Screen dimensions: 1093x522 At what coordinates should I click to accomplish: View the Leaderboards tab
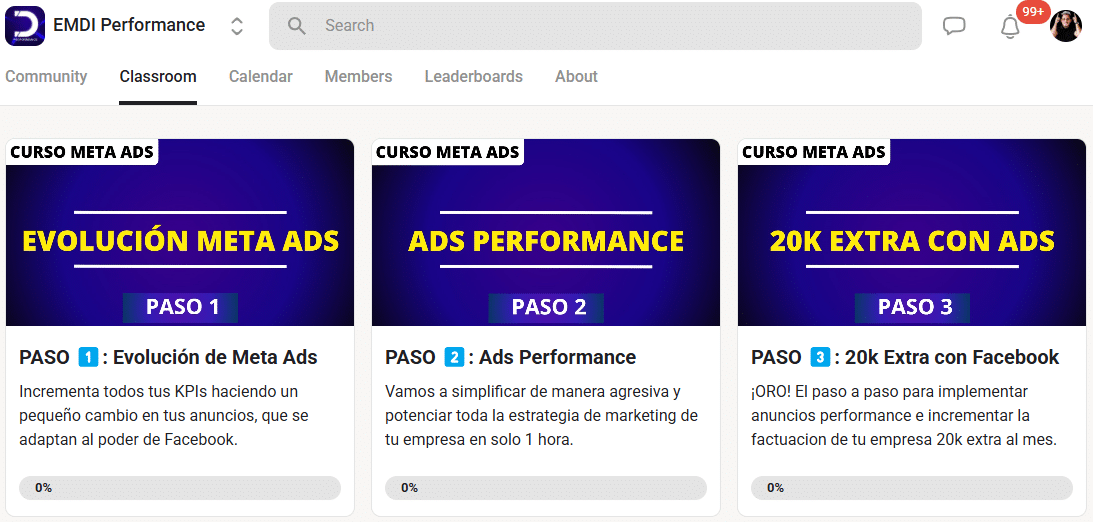pyautogui.click(x=473, y=77)
